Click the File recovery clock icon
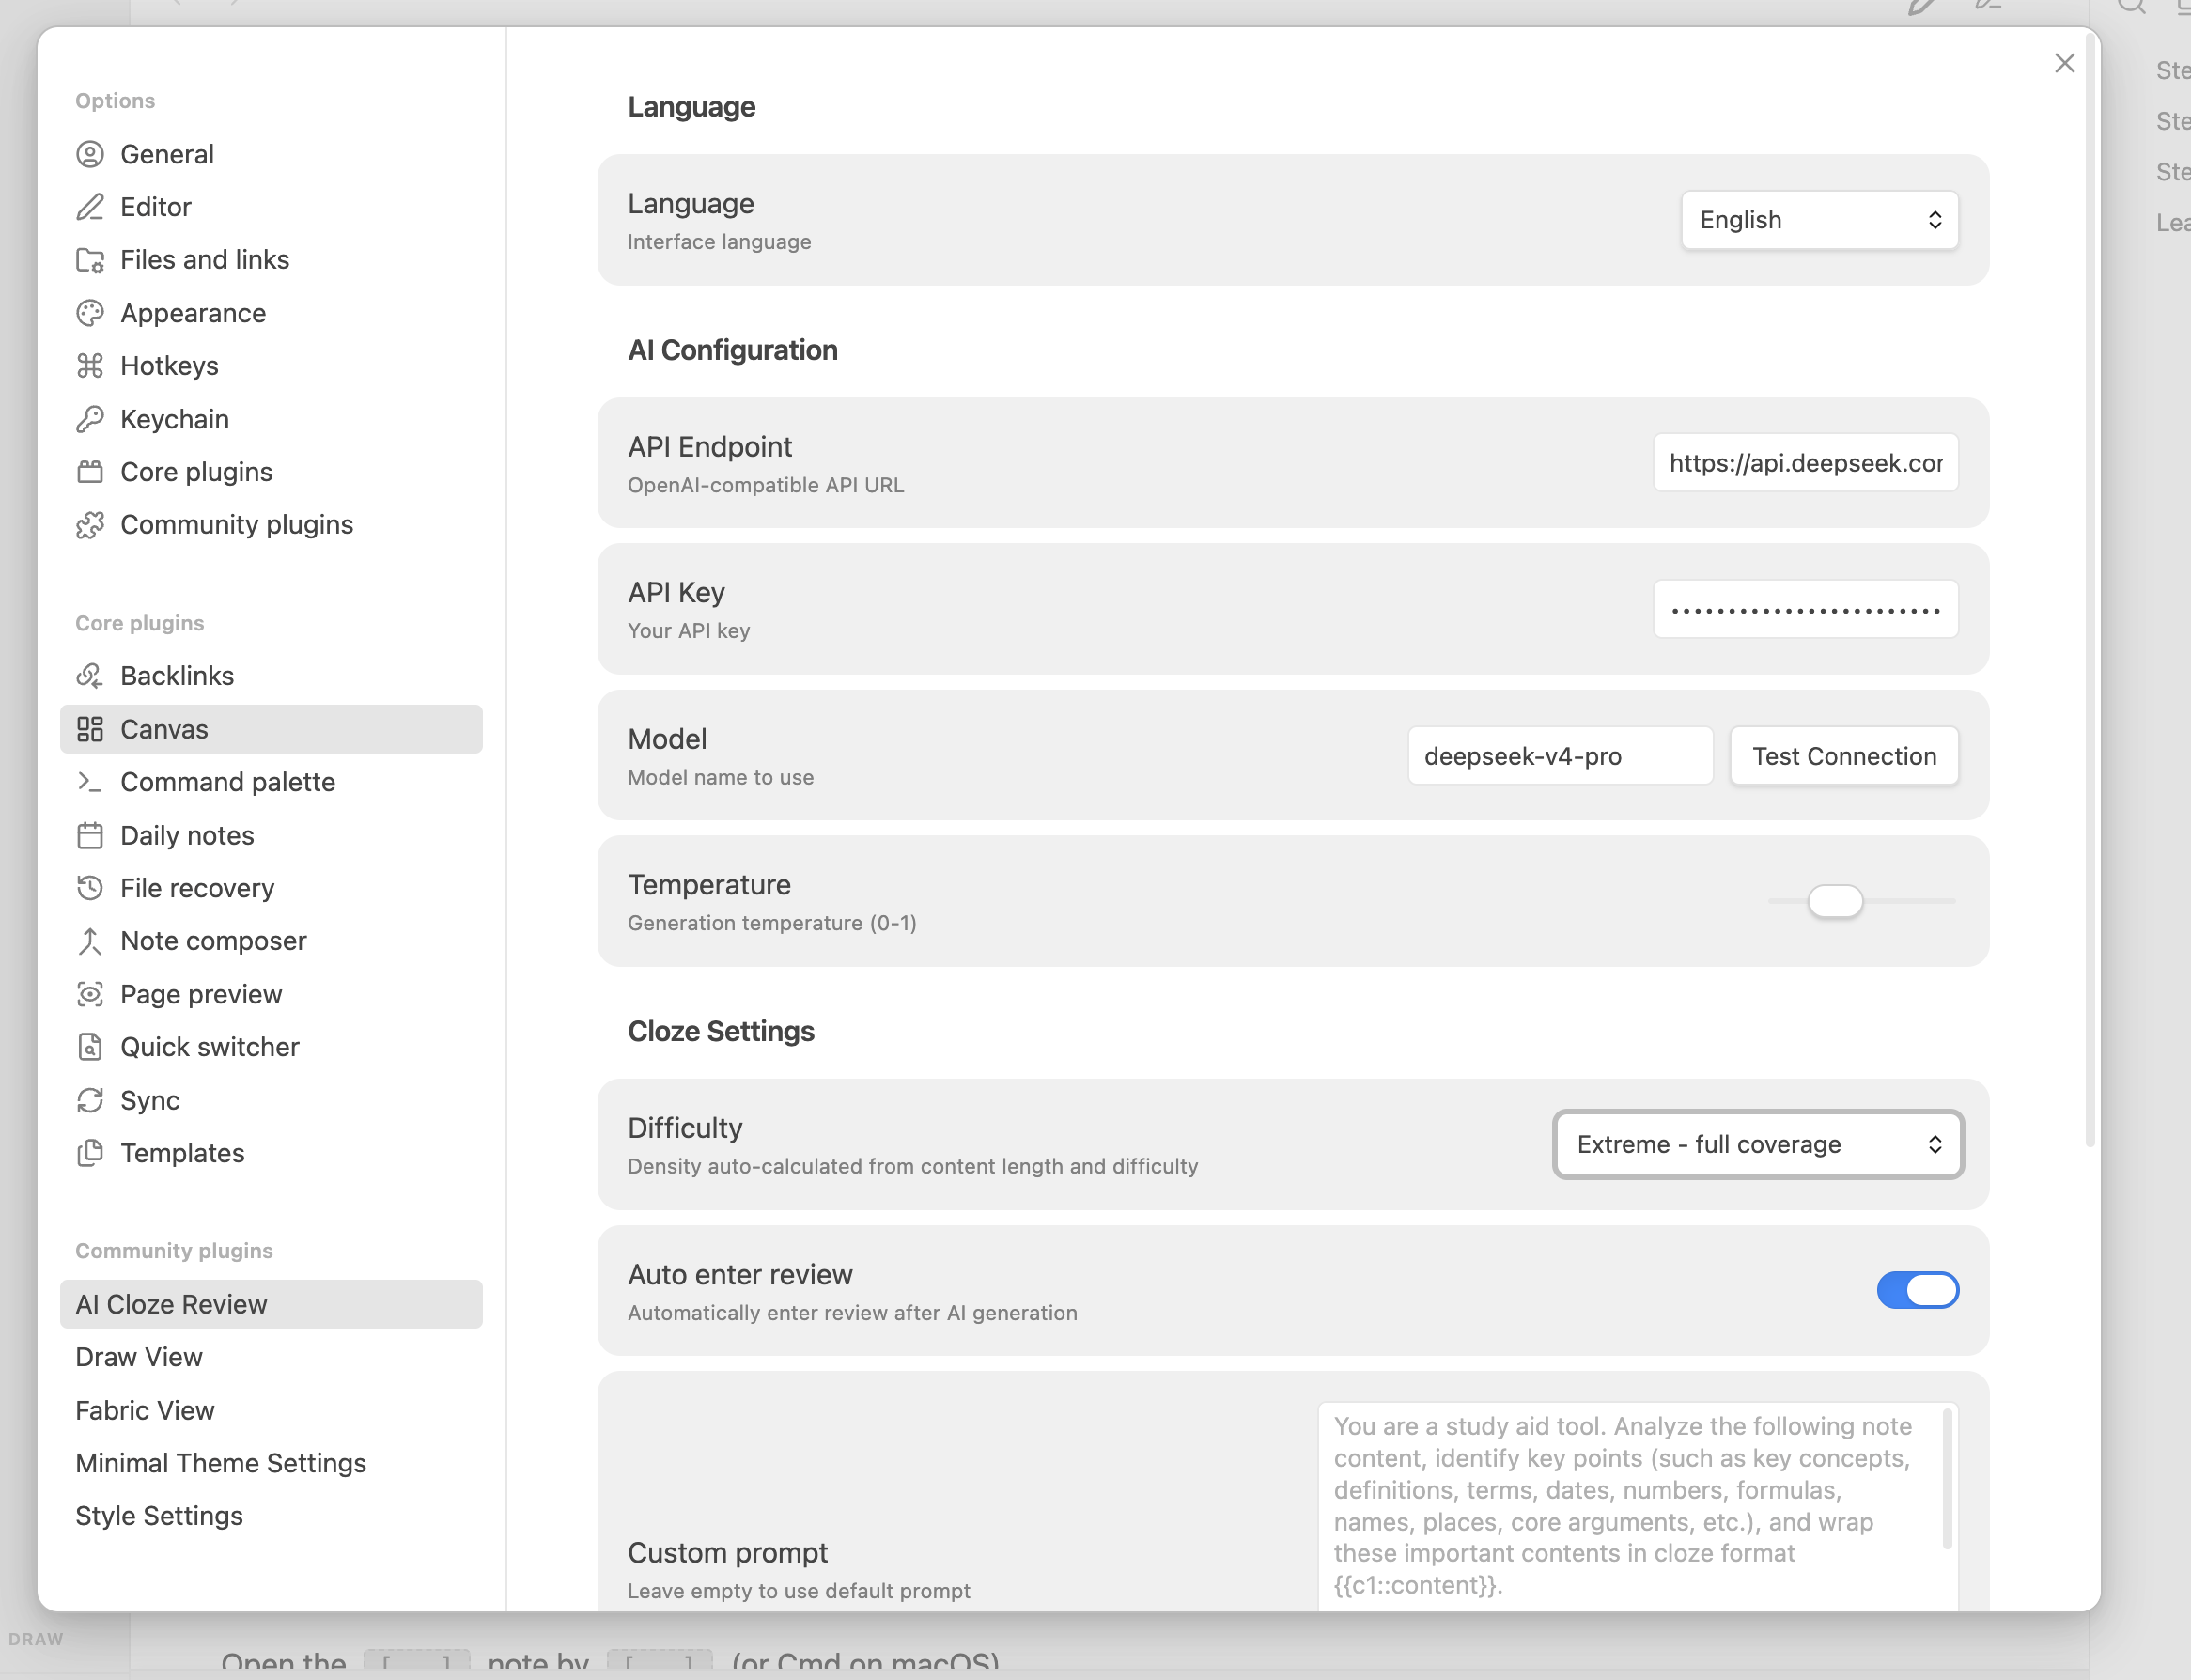 [x=90, y=888]
